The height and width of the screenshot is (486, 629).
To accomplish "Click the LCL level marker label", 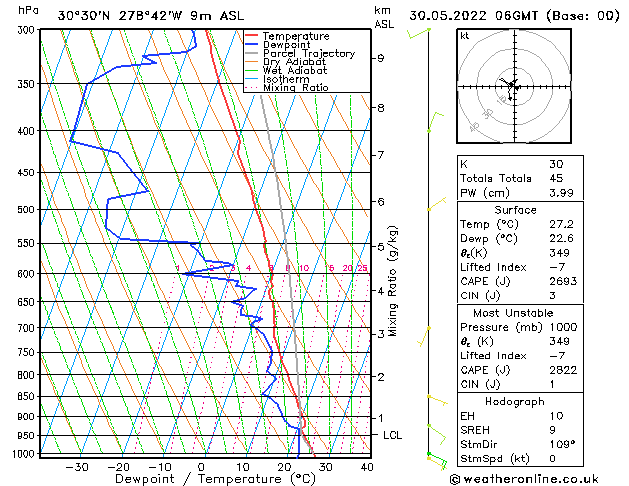I will [392, 435].
